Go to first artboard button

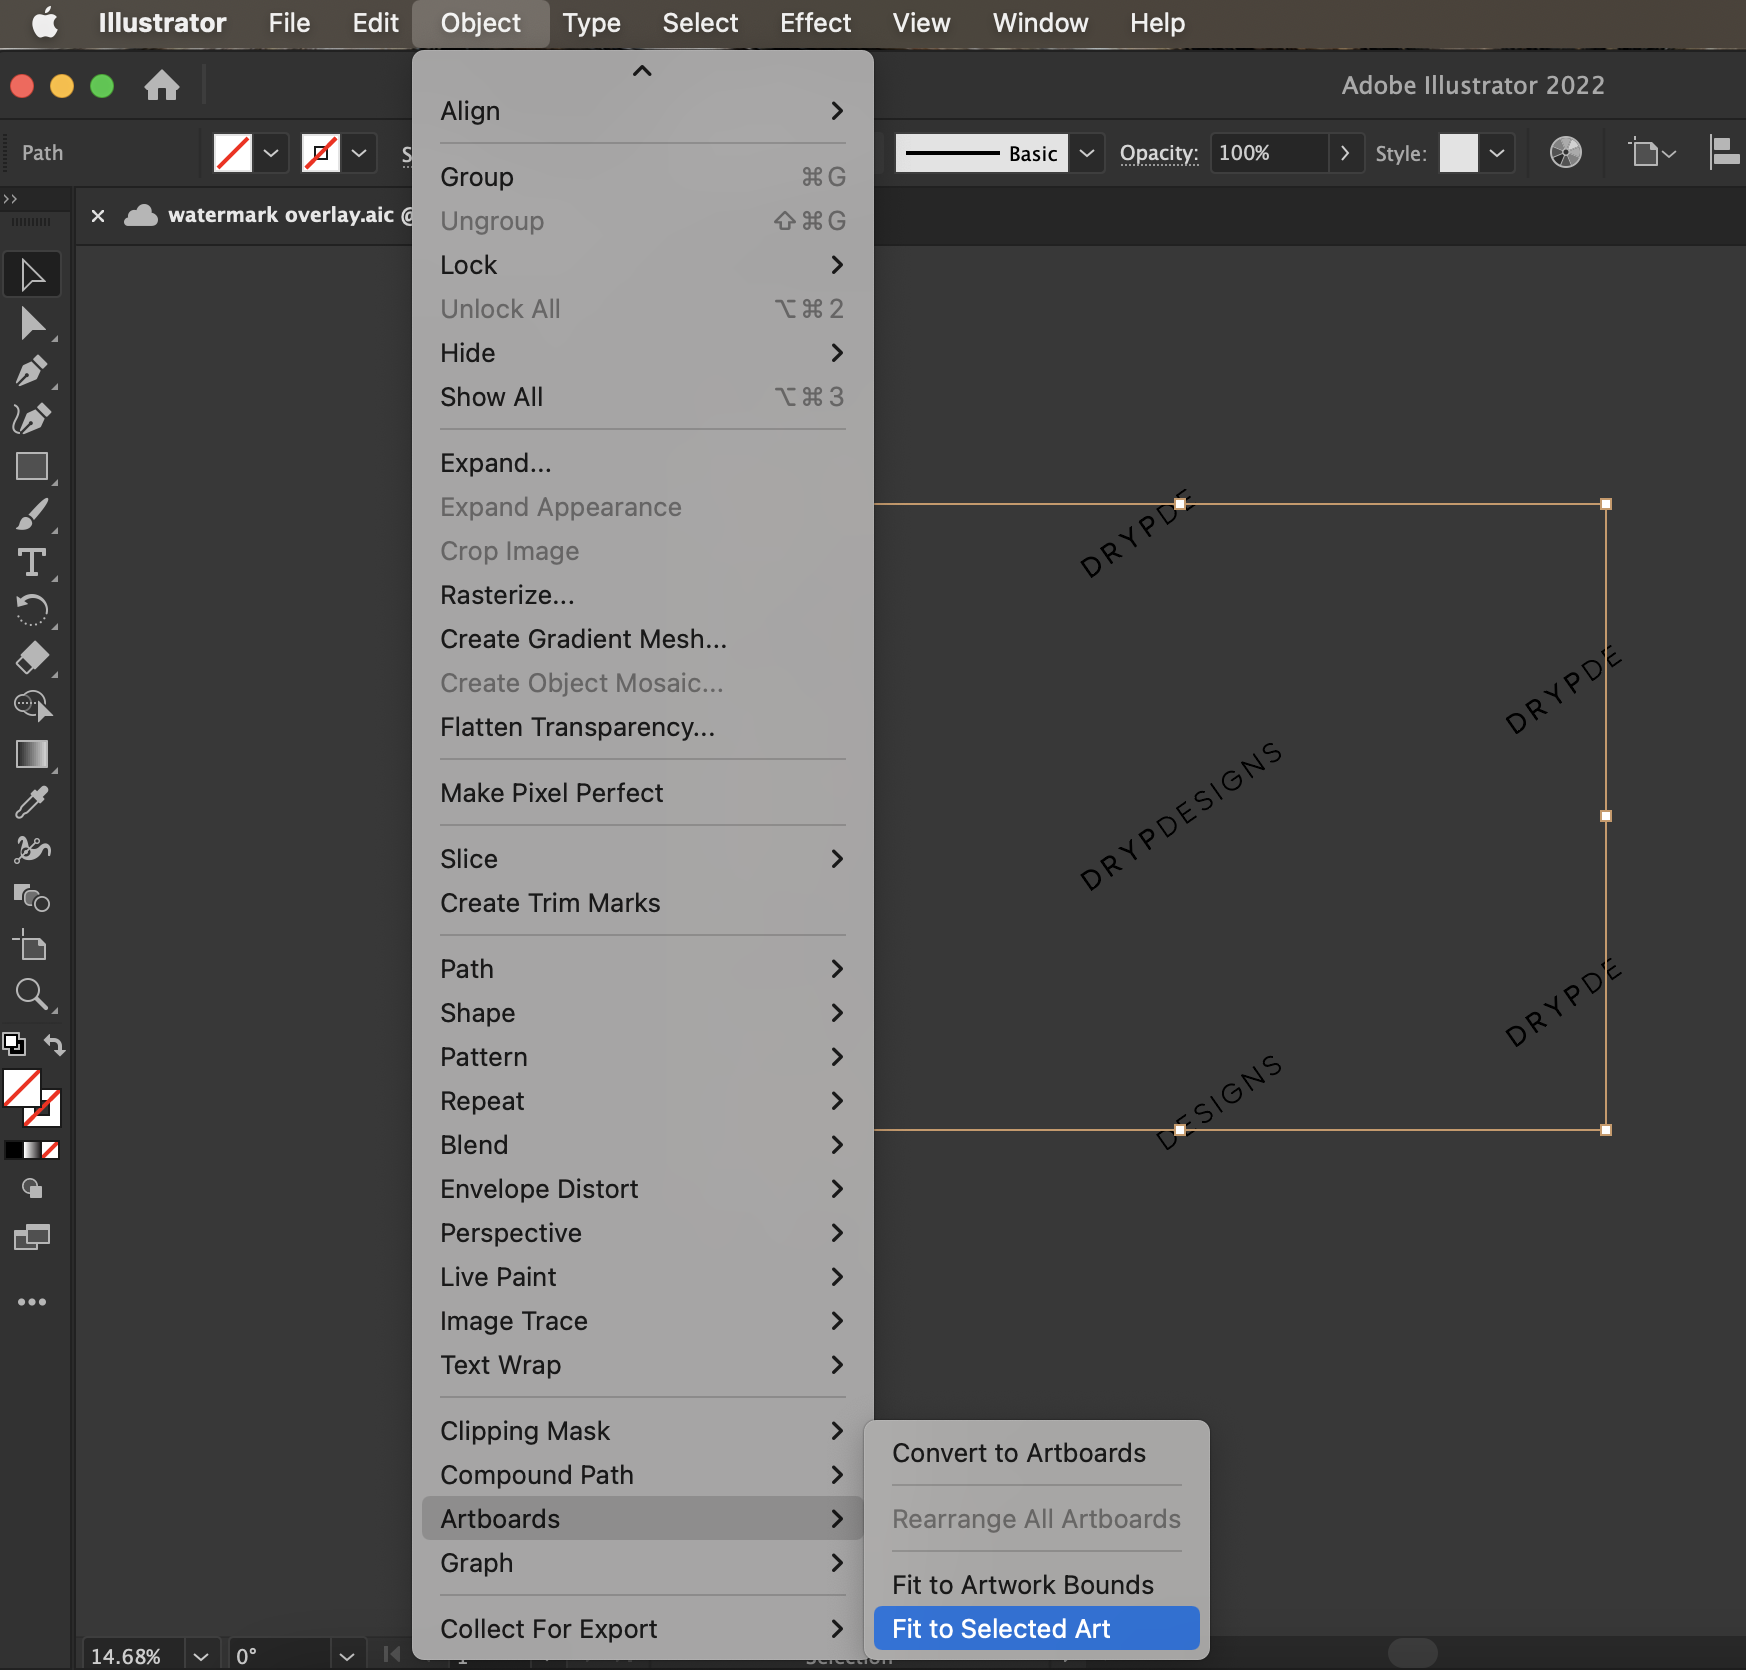click(x=391, y=1654)
